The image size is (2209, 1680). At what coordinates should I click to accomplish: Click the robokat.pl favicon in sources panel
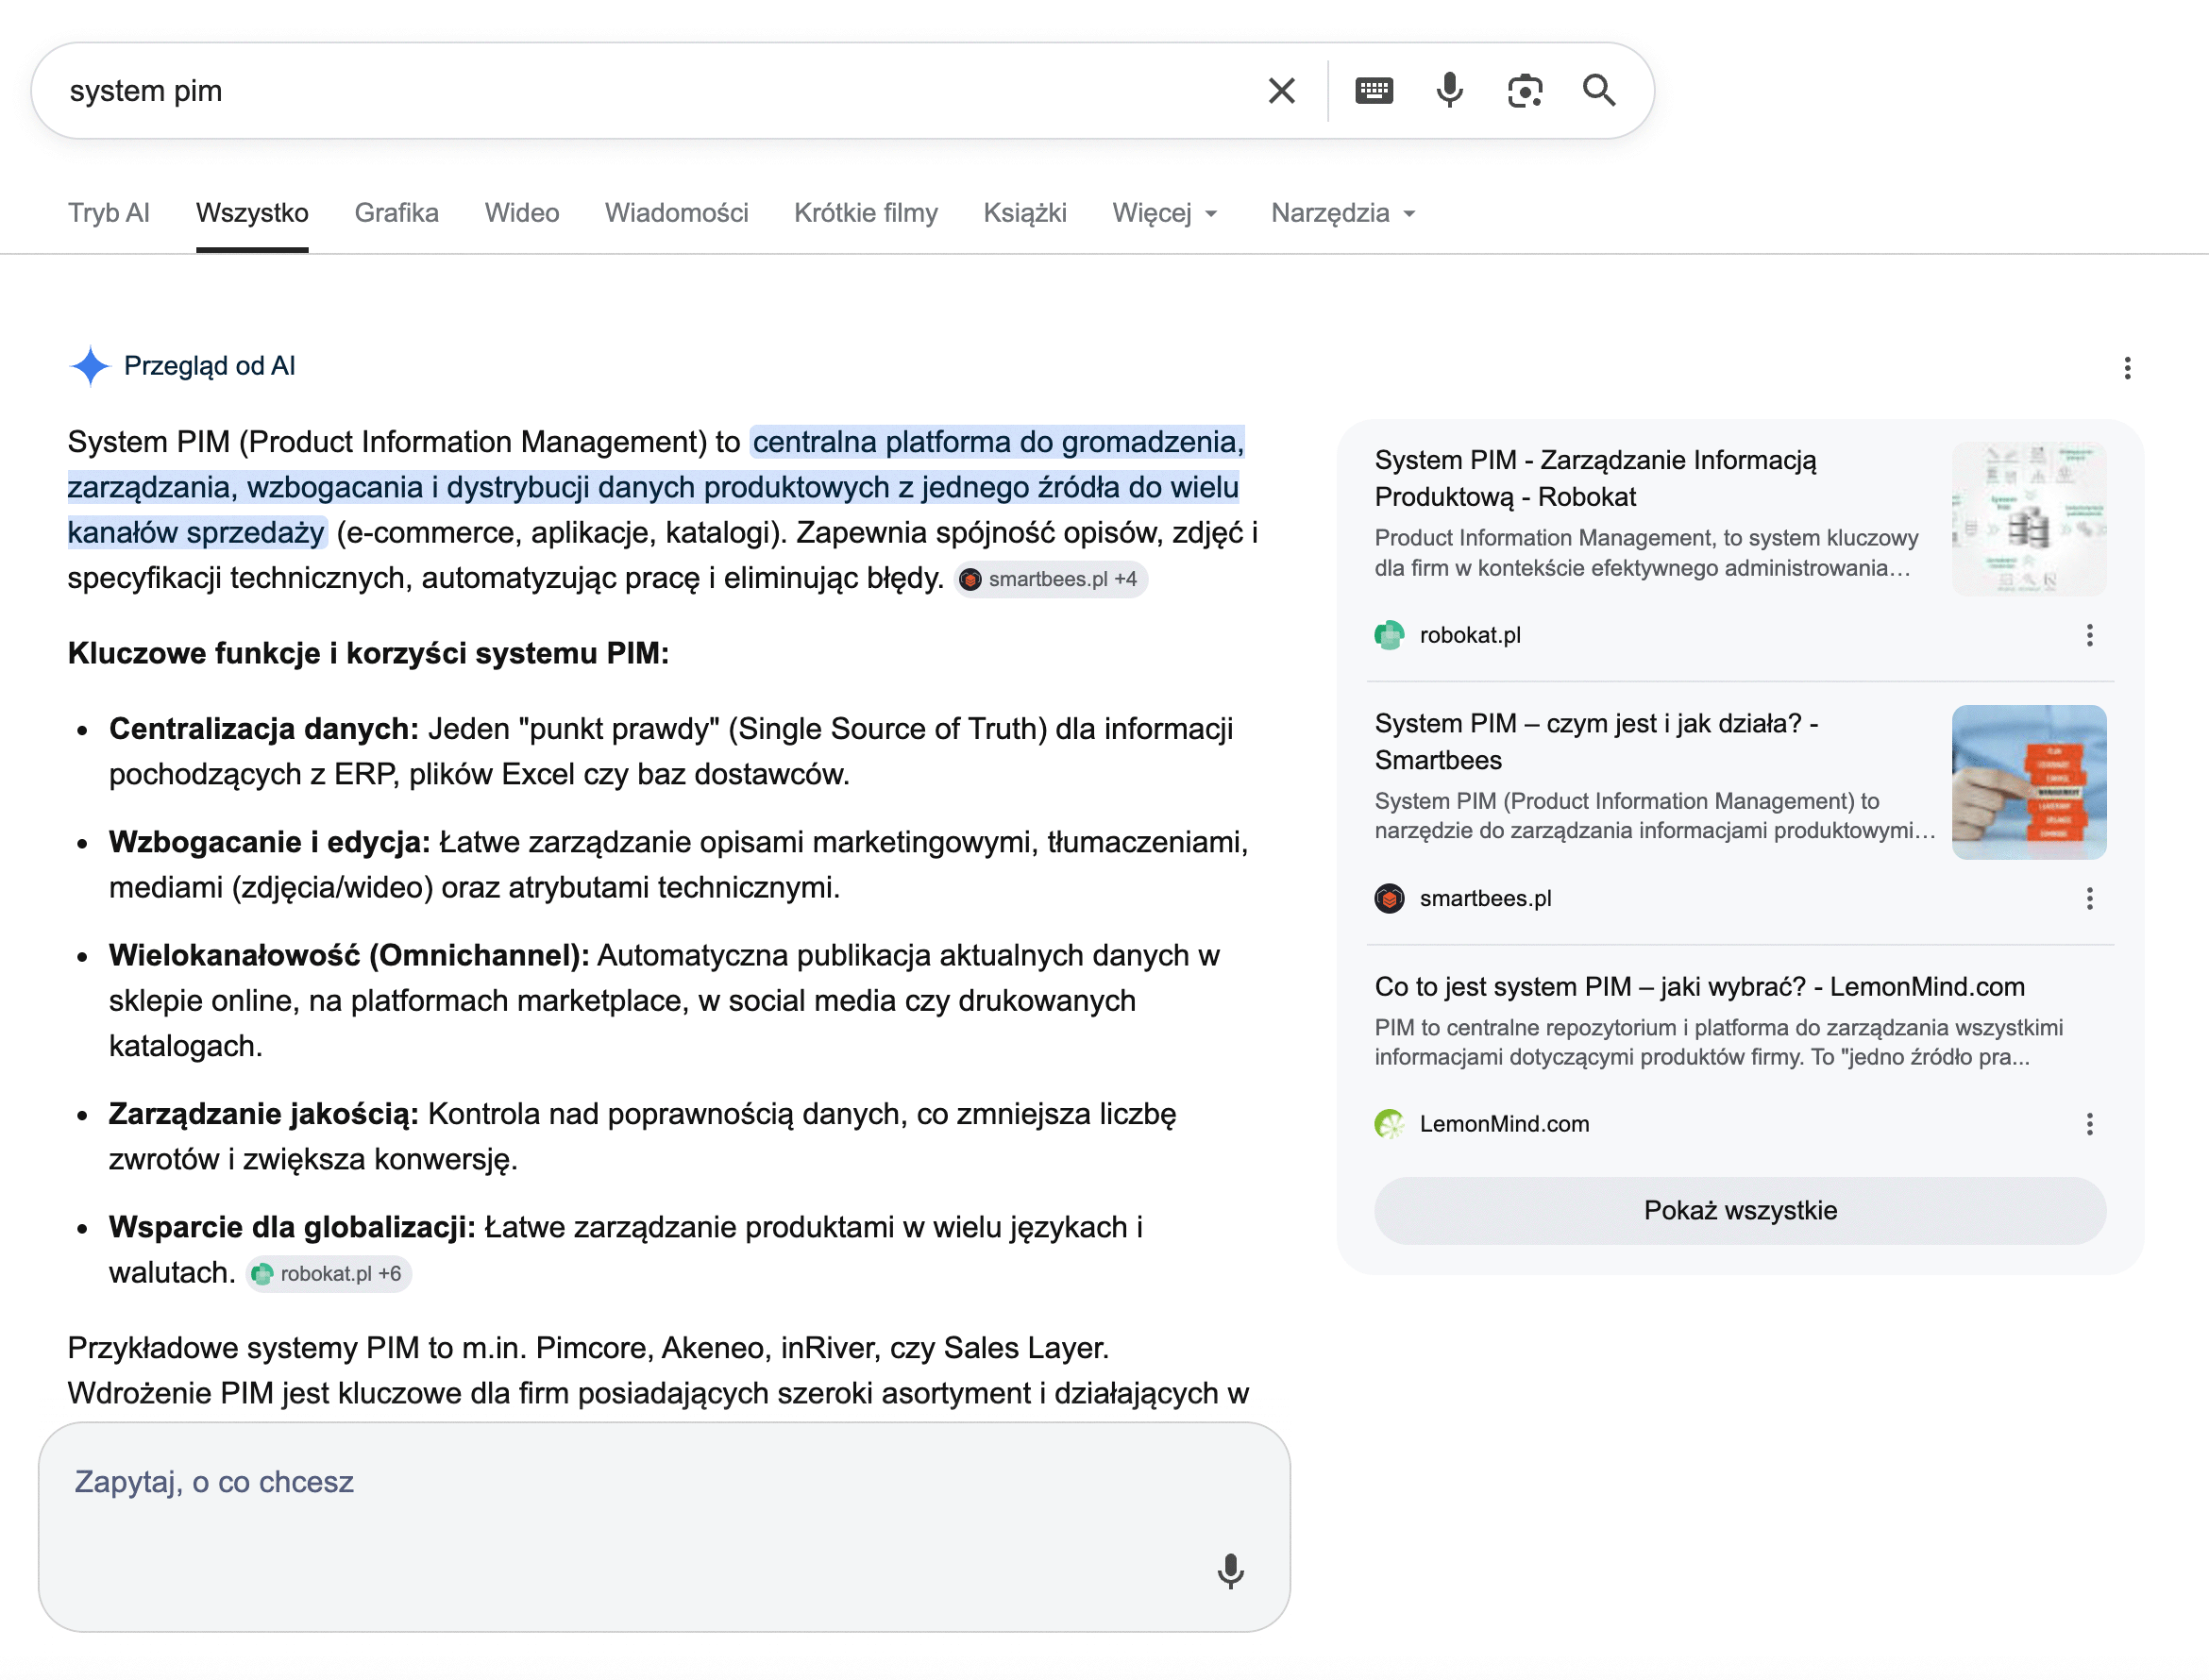click(1389, 635)
